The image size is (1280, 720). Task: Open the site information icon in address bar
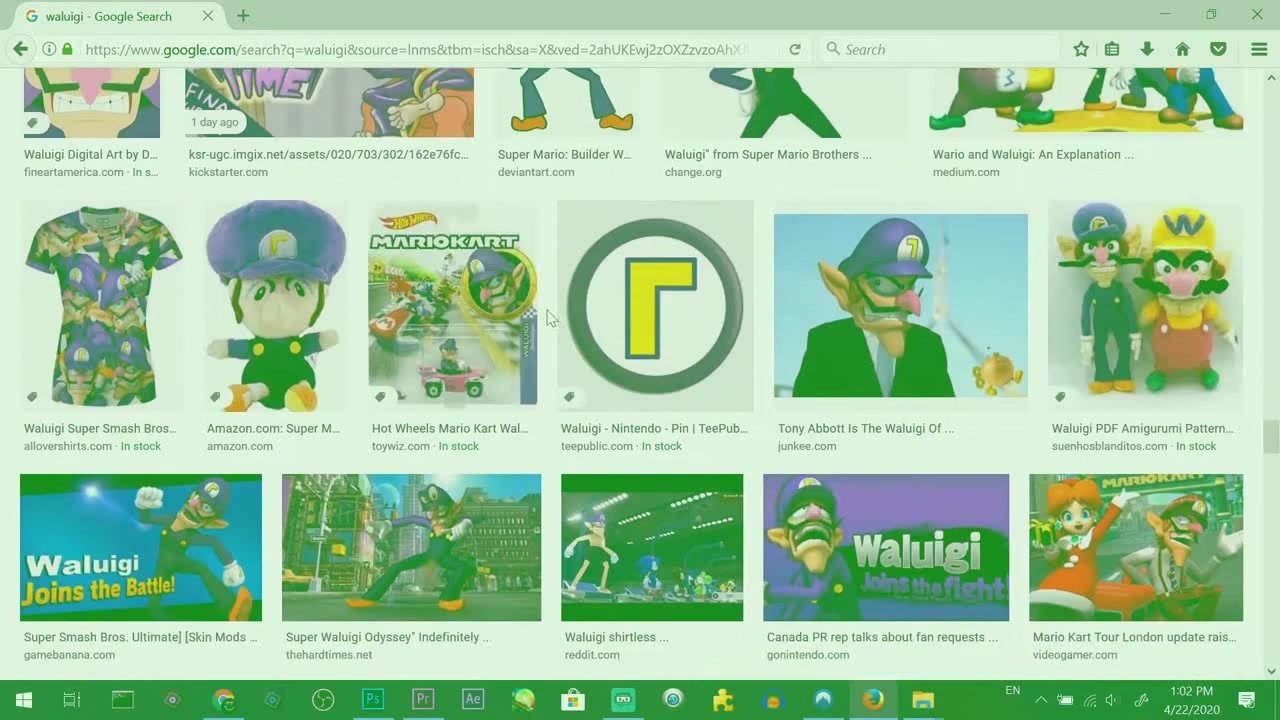48,49
